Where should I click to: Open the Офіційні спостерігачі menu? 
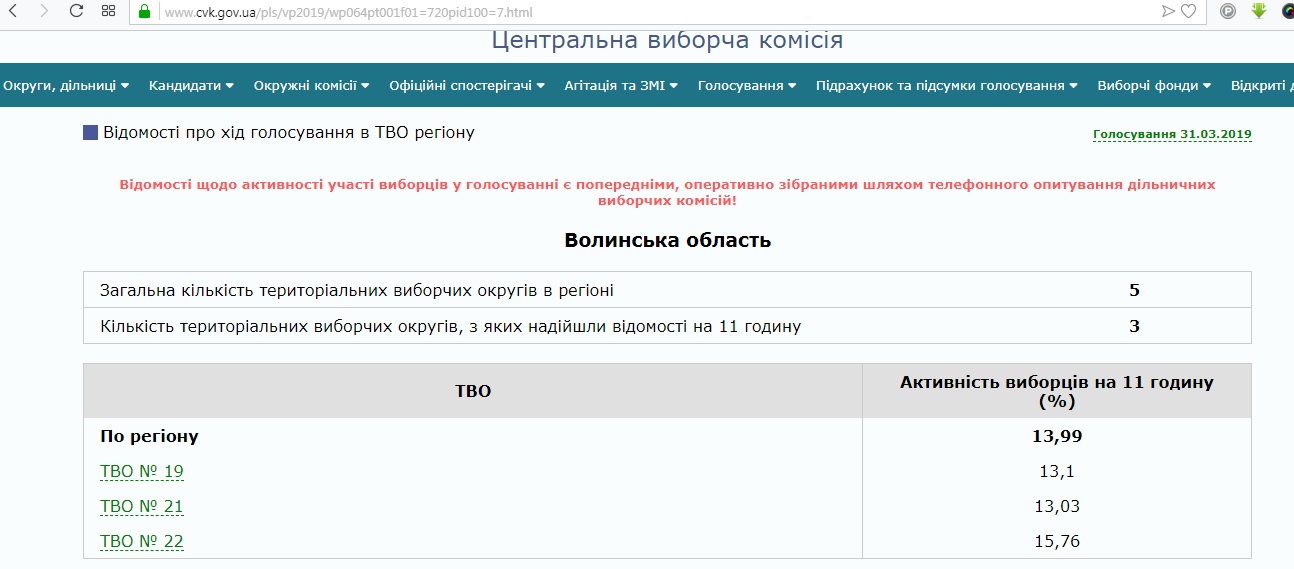[x=467, y=86]
